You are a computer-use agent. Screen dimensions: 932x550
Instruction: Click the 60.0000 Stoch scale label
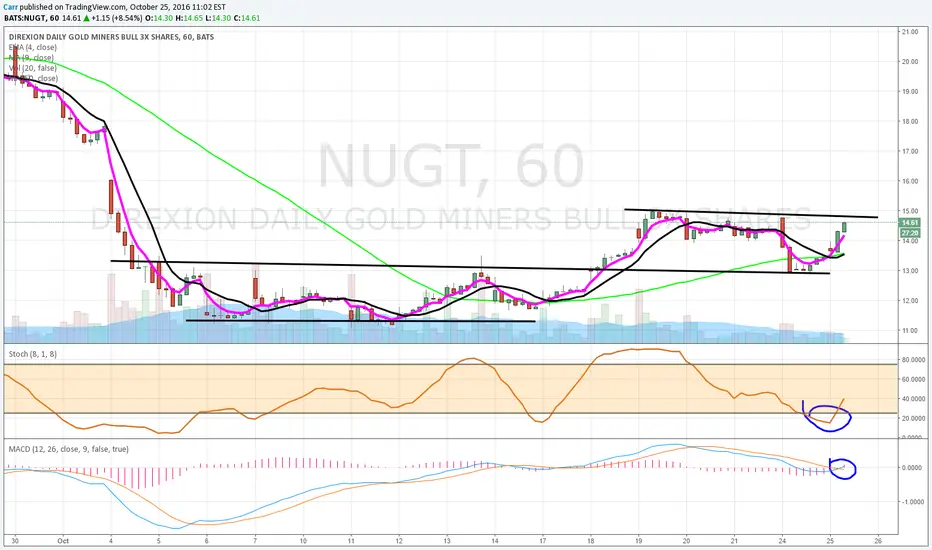[x=913, y=379]
